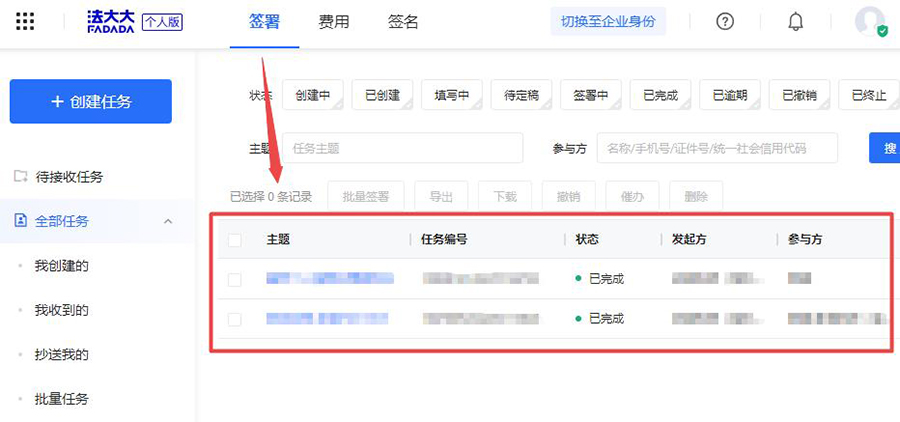Image resolution: width=900 pixels, height=422 pixels.
Task: Click the 待接收任务 folder icon
Action: pyautogui.click(x=20, y=177)
